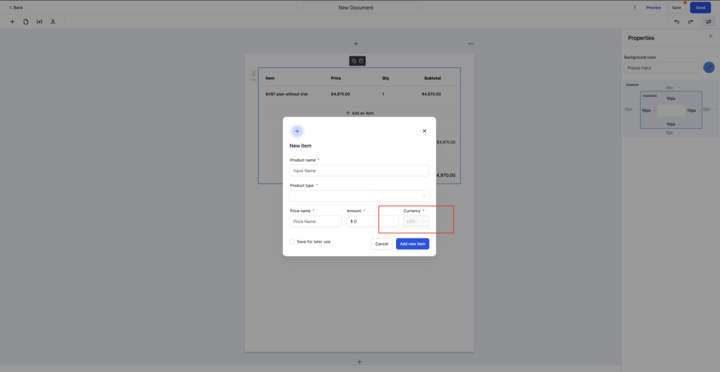Click the Qty column header
The width and height of the screenshot is (720, 372).
pos(386,79)
